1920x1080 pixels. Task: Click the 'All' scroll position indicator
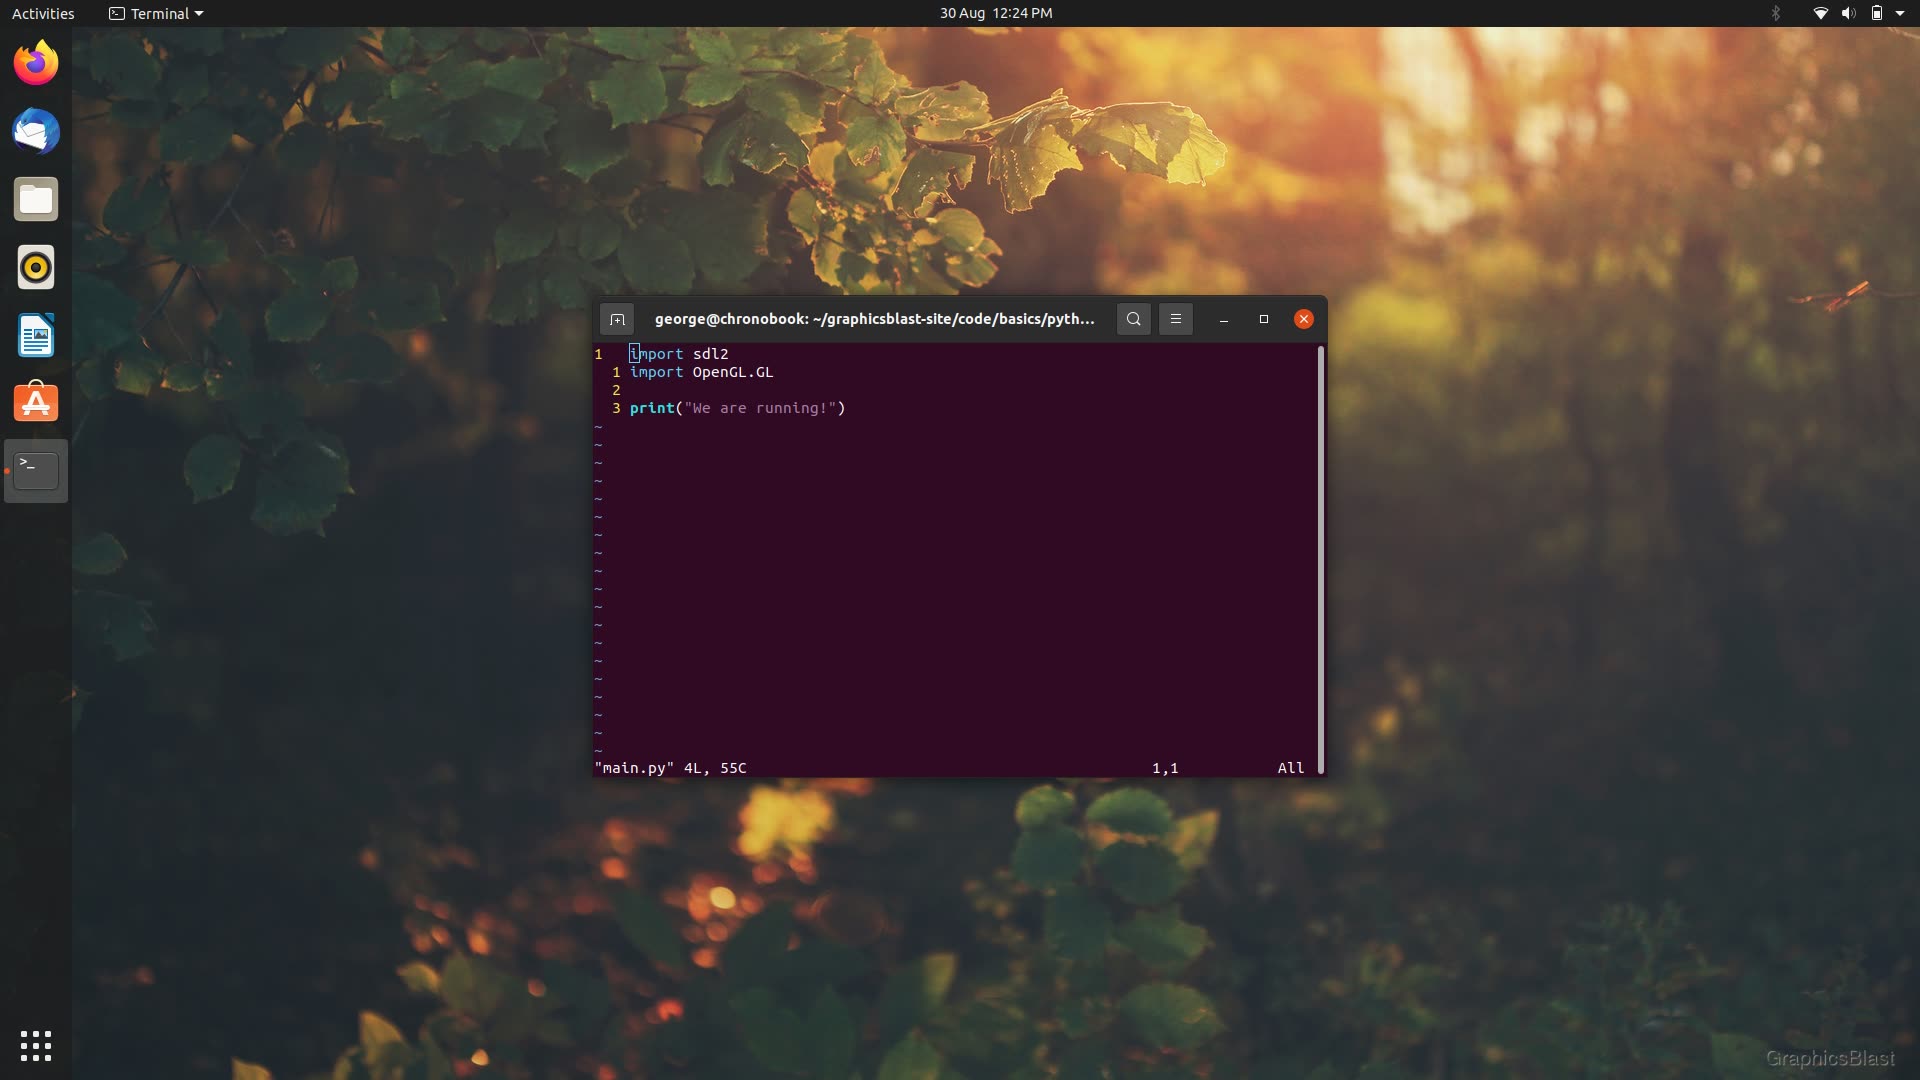[1291, 768]
